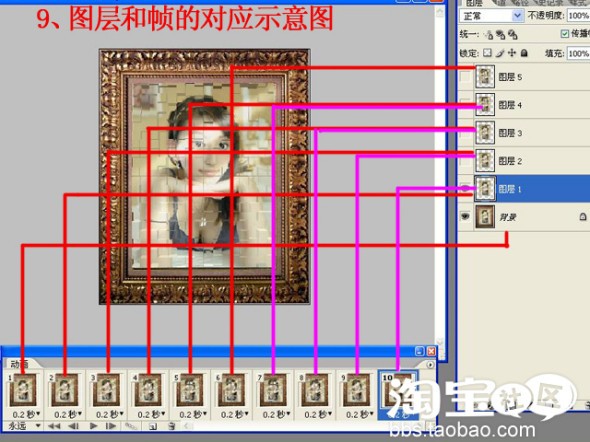Open the 正常 blend mode dropdown
The width and height of the screenshot is (590, 442).
click(491, 16)
